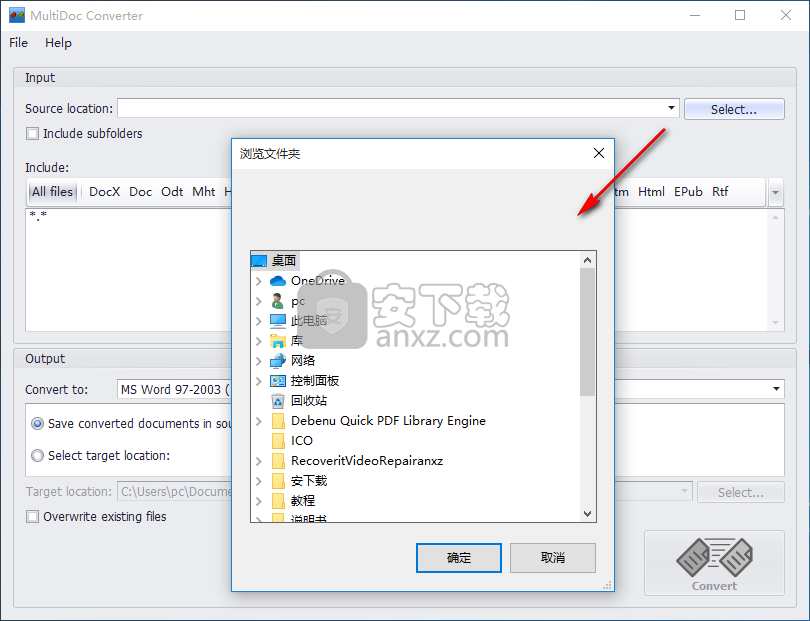Close the 浏览文件夹 dialog
Viewport: 810px width, 621px height.
click(599, 153)
